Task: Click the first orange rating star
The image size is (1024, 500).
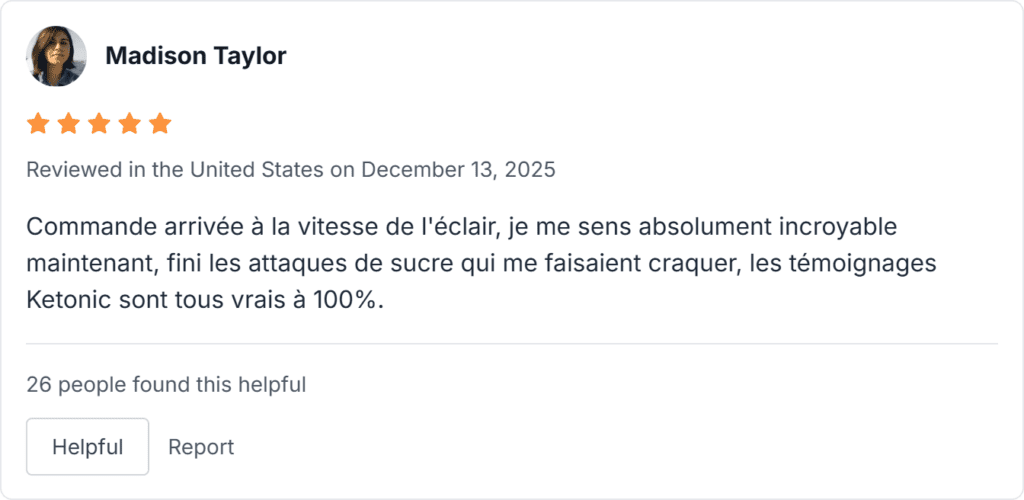Action: click(x=38, y=124)
